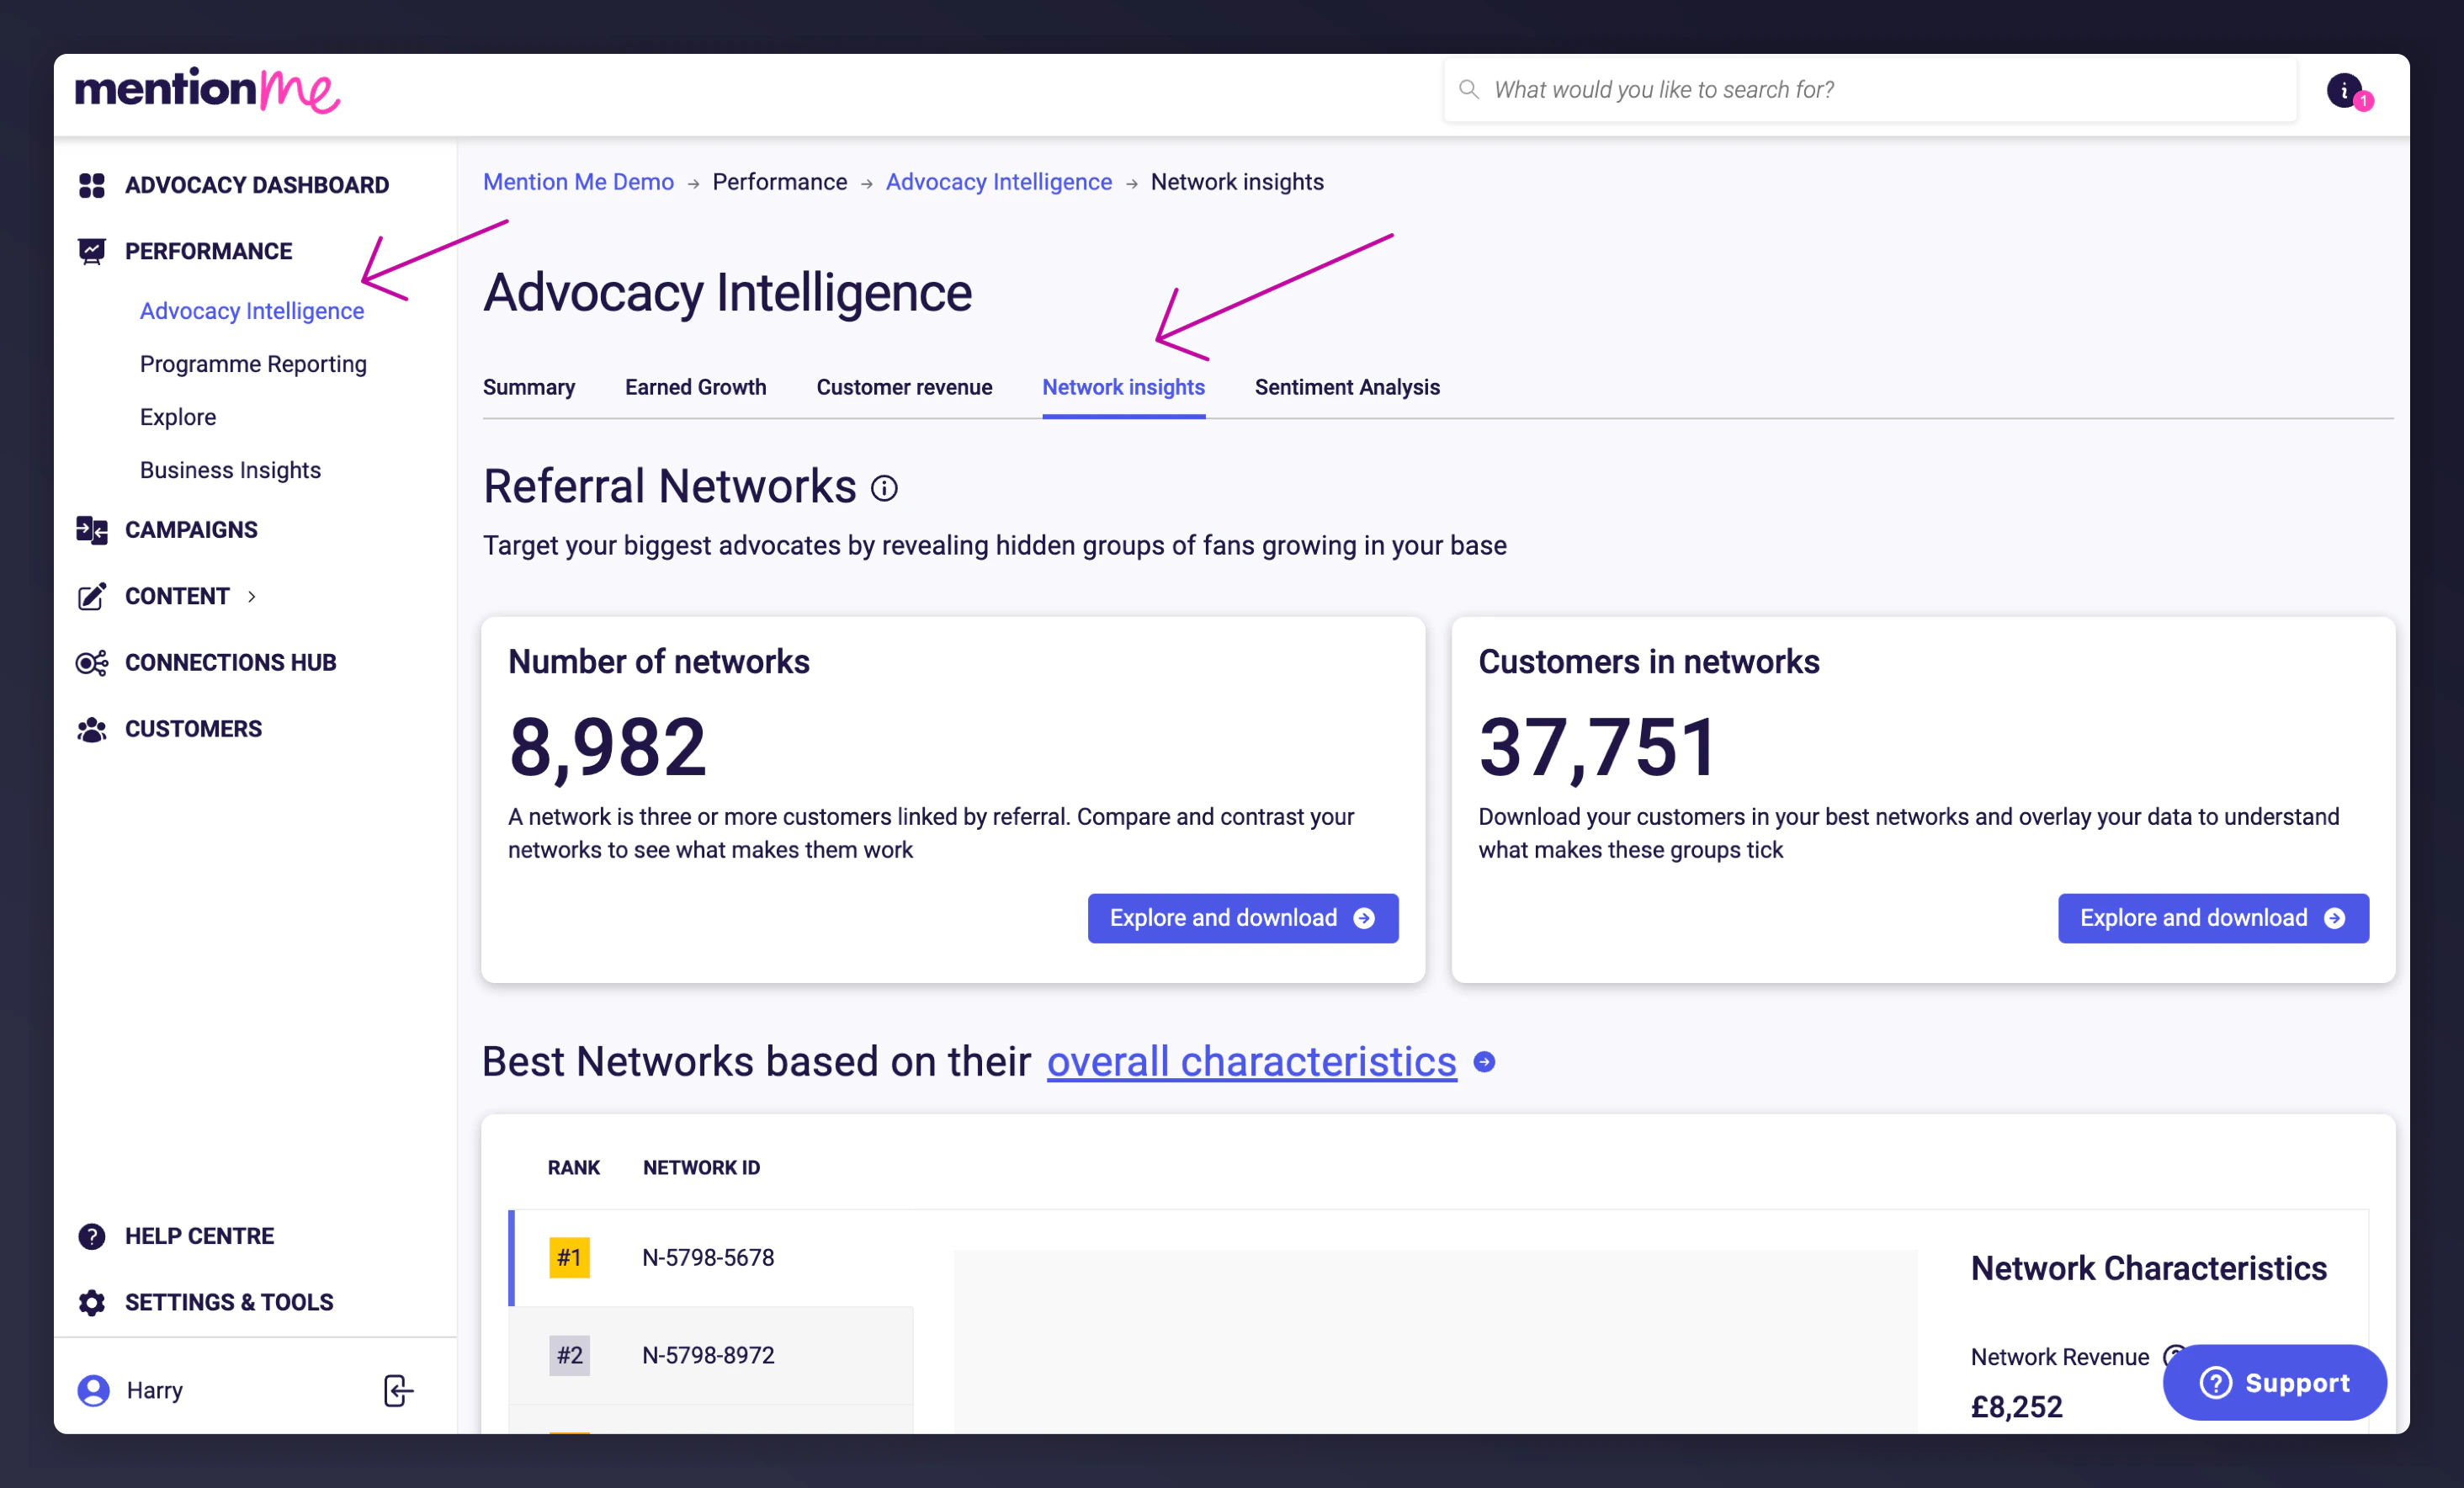Click Mention Me Demo breadcrumb link
This screenshot has width=2464, height=1488.
[578, 182]
